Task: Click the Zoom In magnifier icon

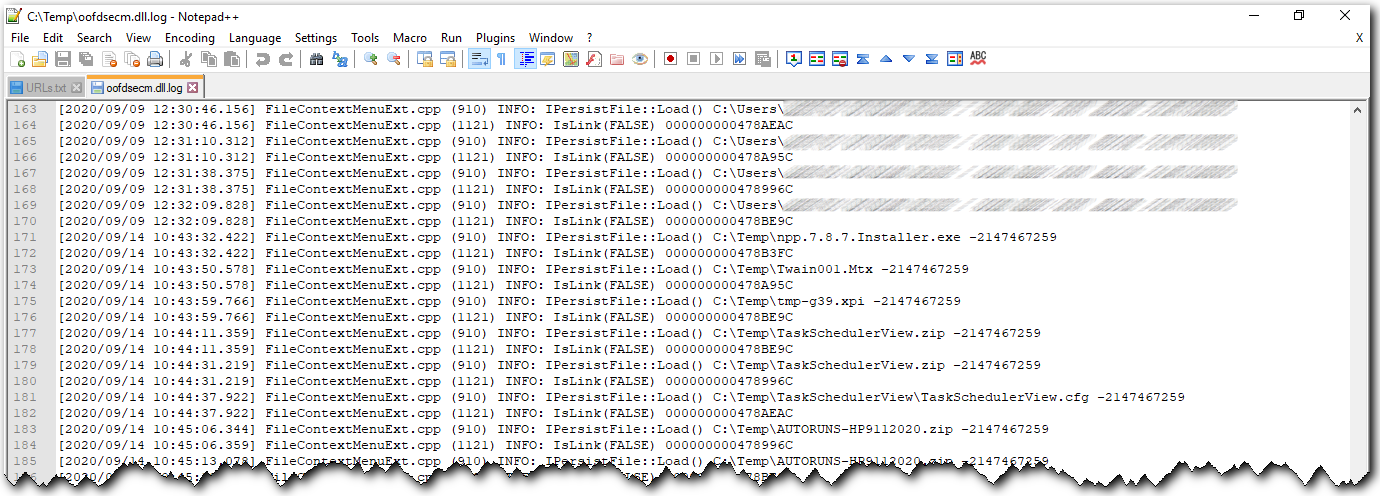Action: coord(370,59)
